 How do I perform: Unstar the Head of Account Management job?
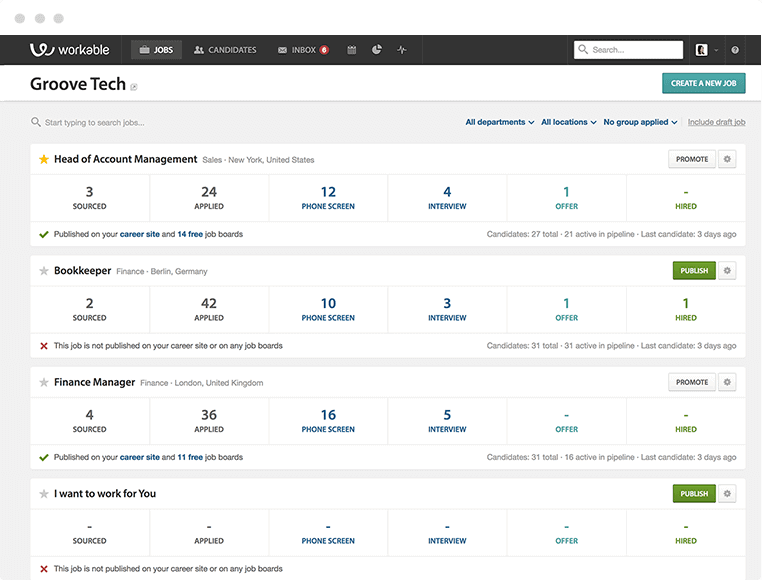(x=43, y=160)
